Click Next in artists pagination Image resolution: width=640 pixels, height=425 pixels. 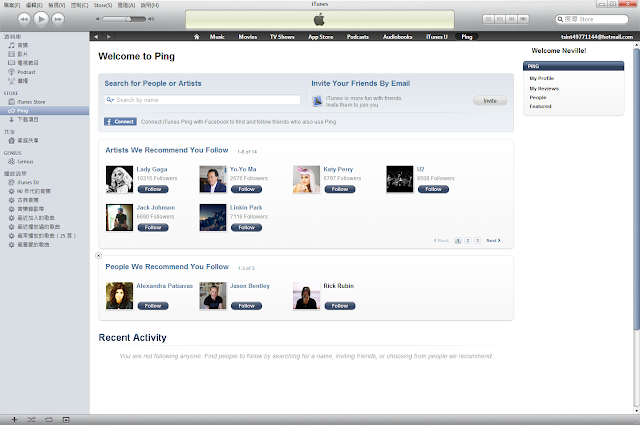(x=493, y=240)
